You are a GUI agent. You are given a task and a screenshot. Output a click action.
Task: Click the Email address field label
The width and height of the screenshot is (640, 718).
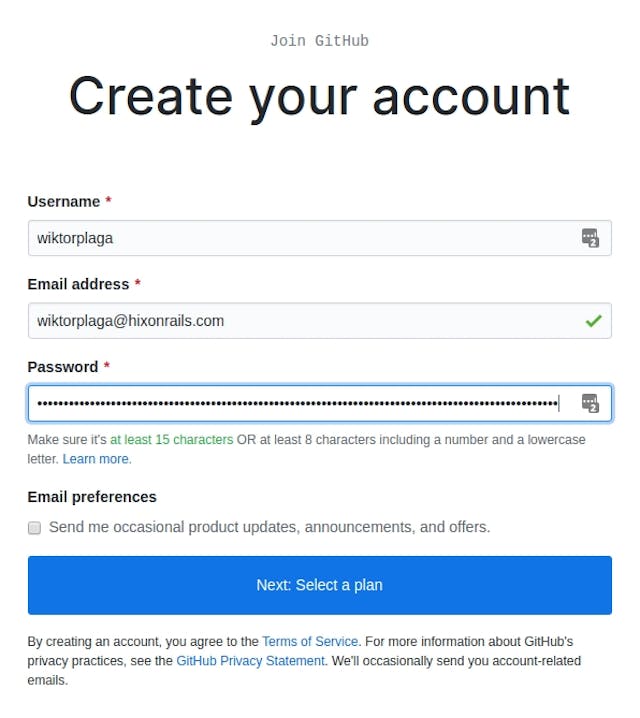78,284
